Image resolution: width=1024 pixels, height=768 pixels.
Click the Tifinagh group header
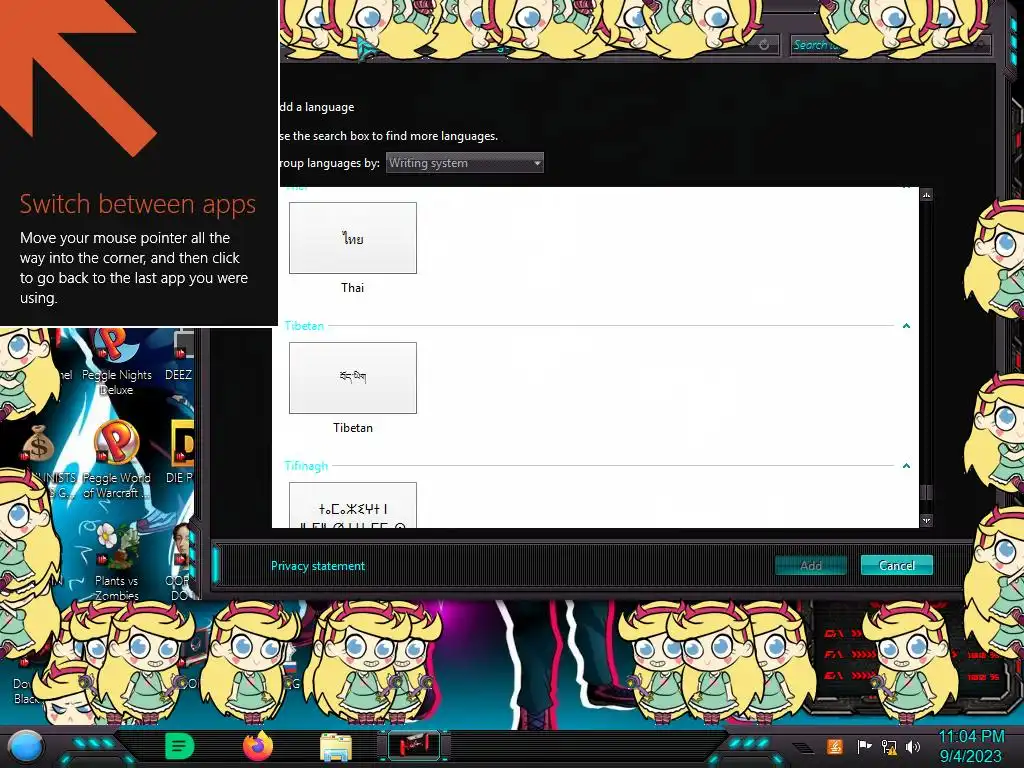click(x=306, y=466)
